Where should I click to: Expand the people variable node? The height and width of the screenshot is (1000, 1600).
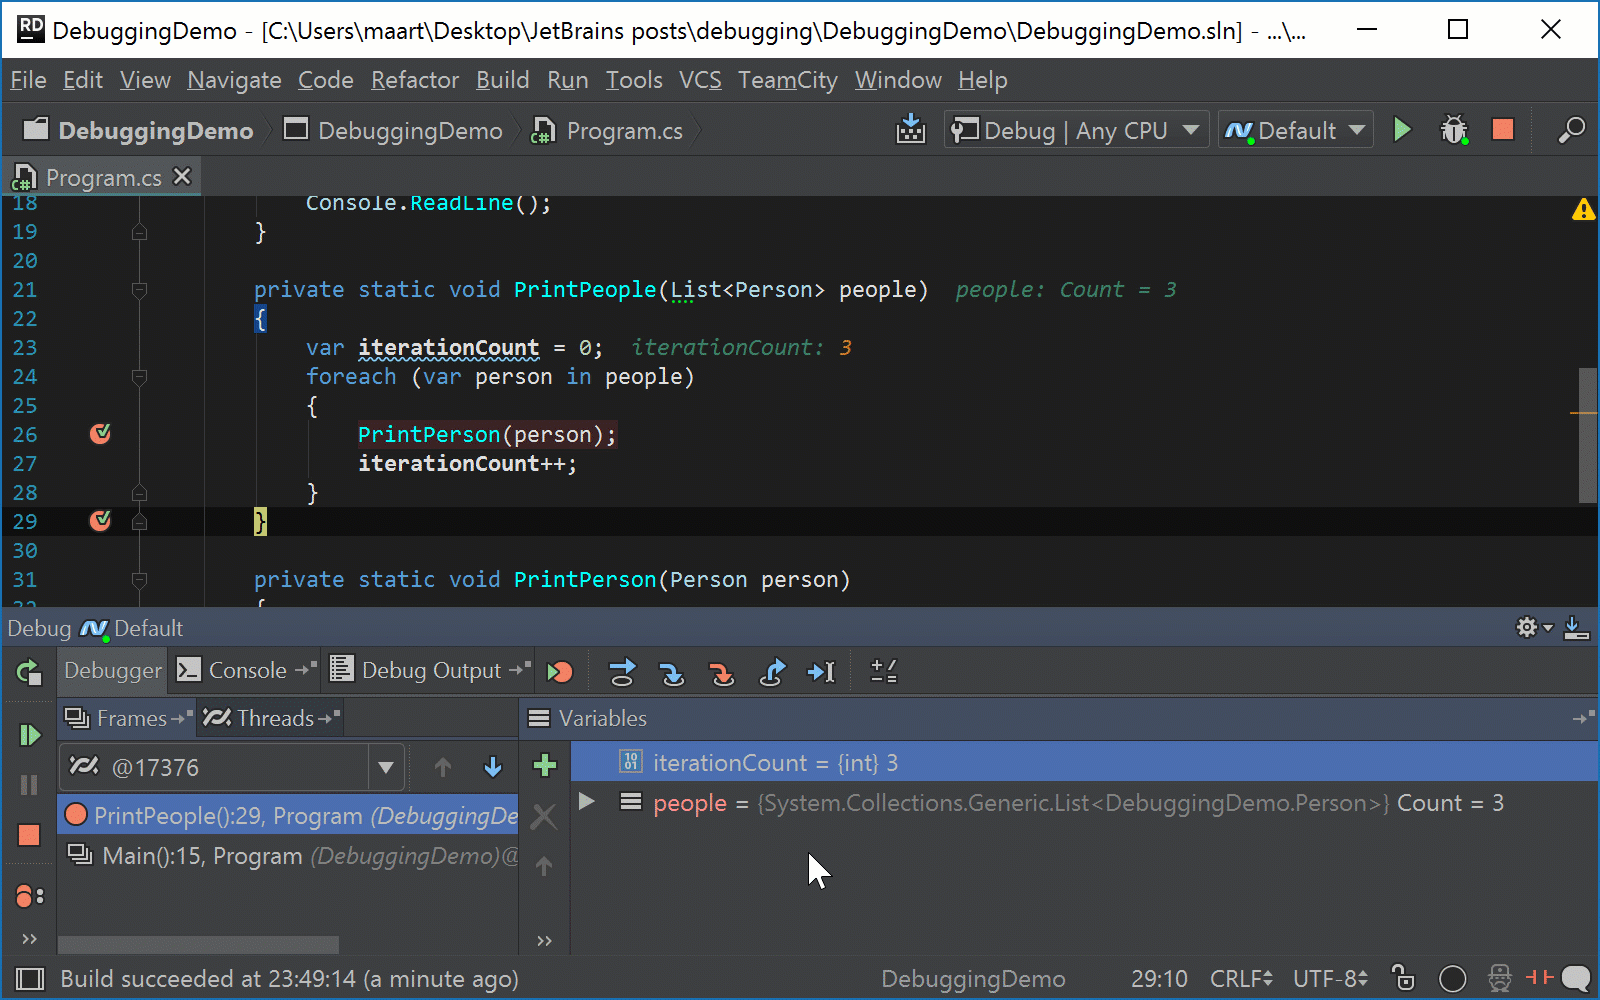point(587,802)
